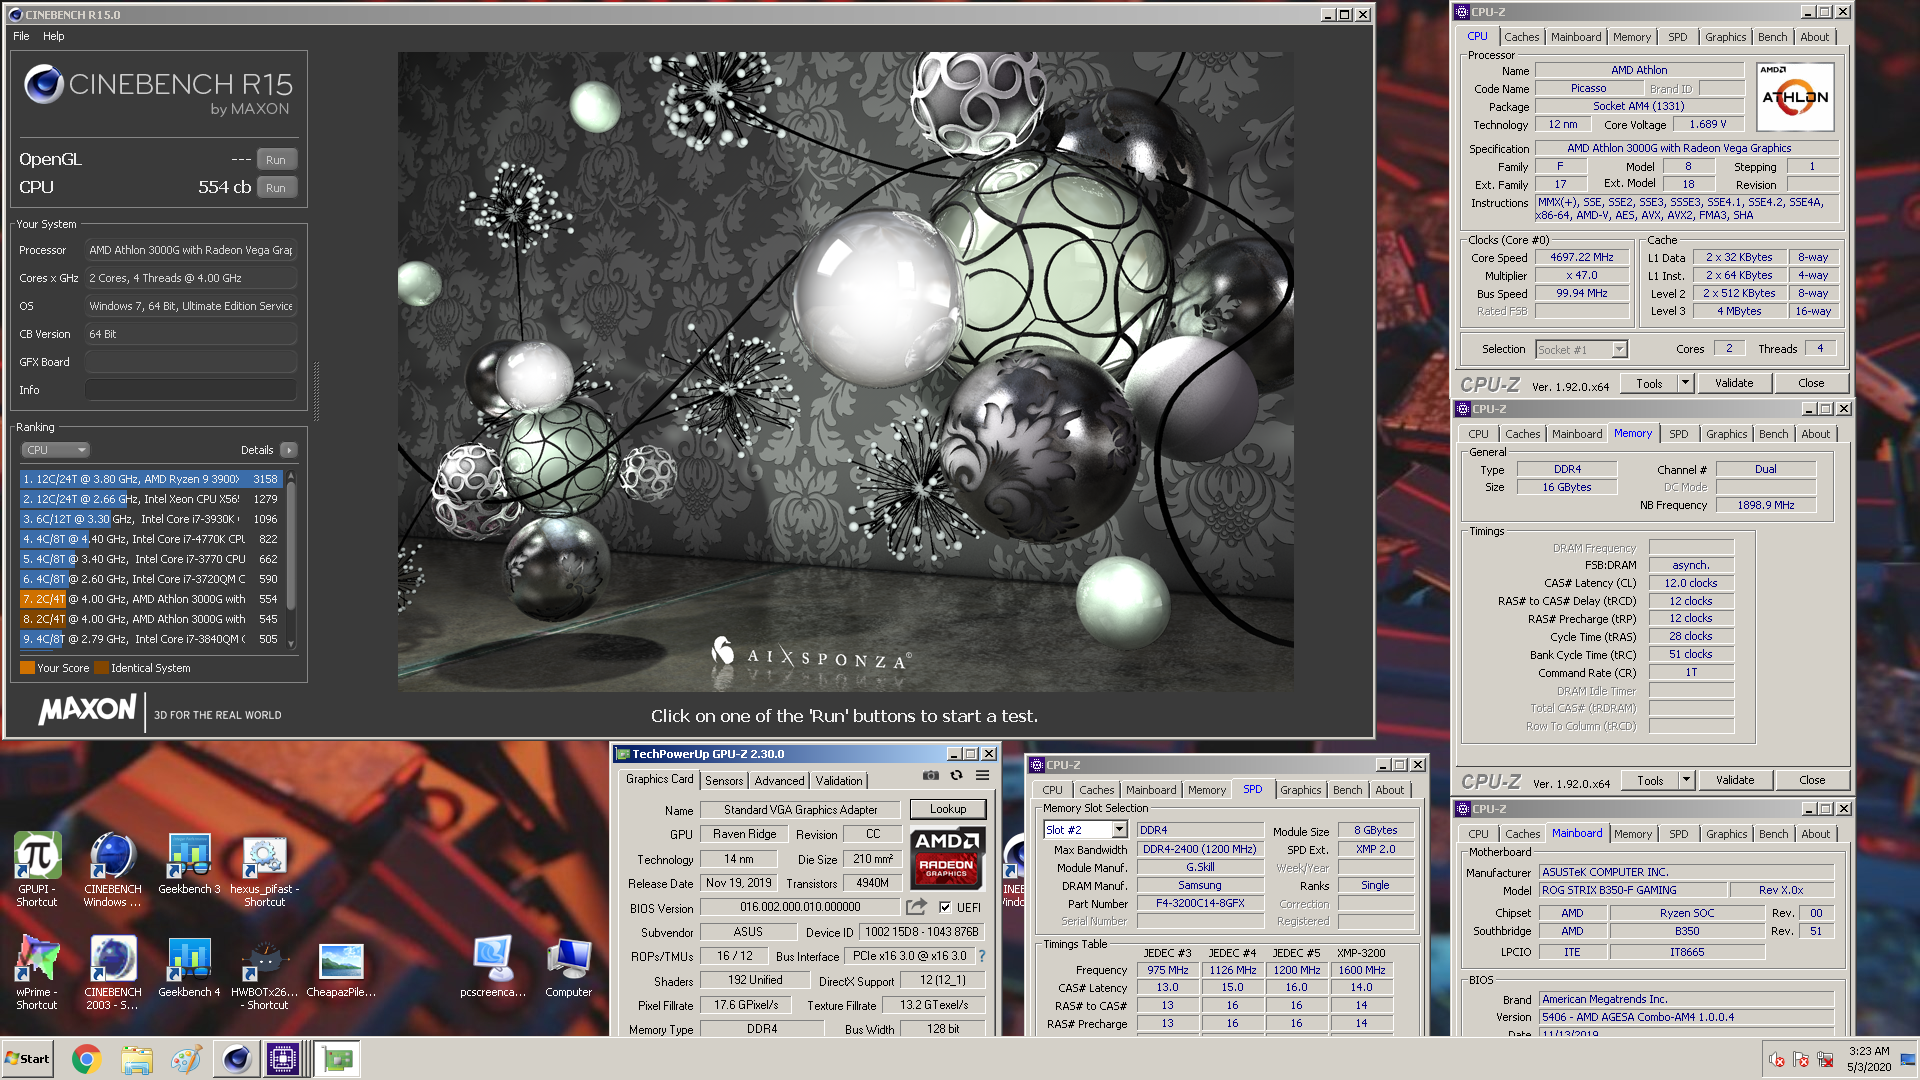Click Tools button in CPU-Z CPU window
Viewport: 1920px width, 1080px height.
[1649, 383]
